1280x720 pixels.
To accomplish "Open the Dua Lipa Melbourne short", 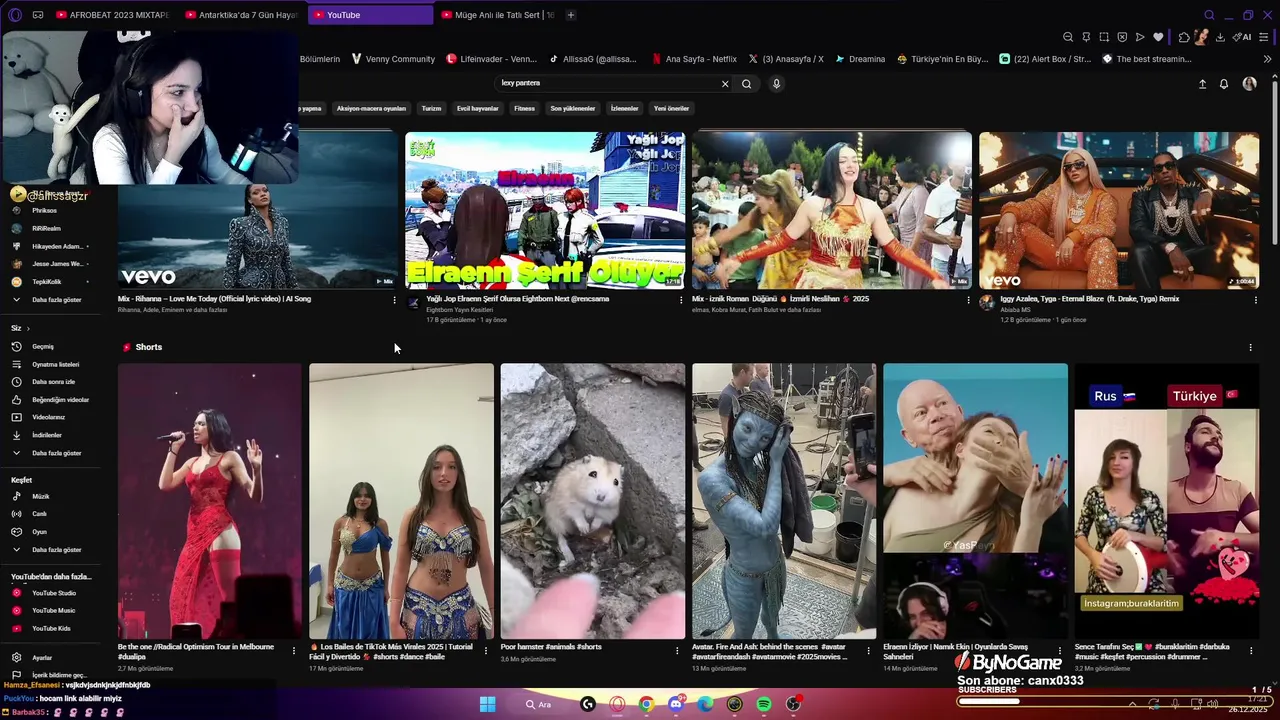I will 210,501.
